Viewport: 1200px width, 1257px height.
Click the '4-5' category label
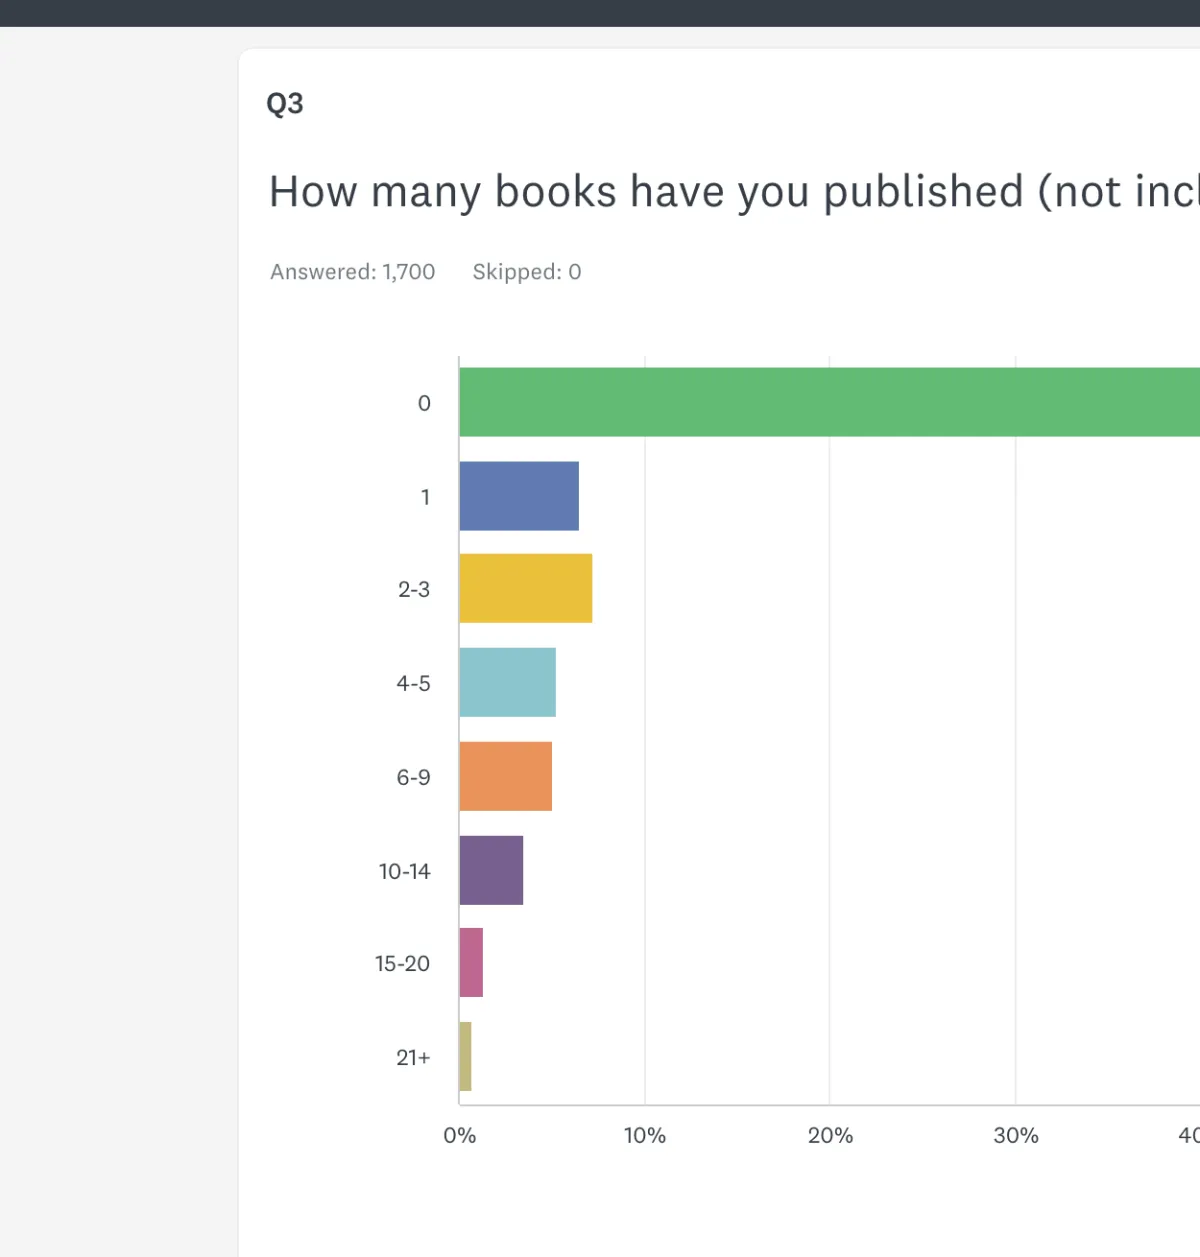(x=414, y=684)
